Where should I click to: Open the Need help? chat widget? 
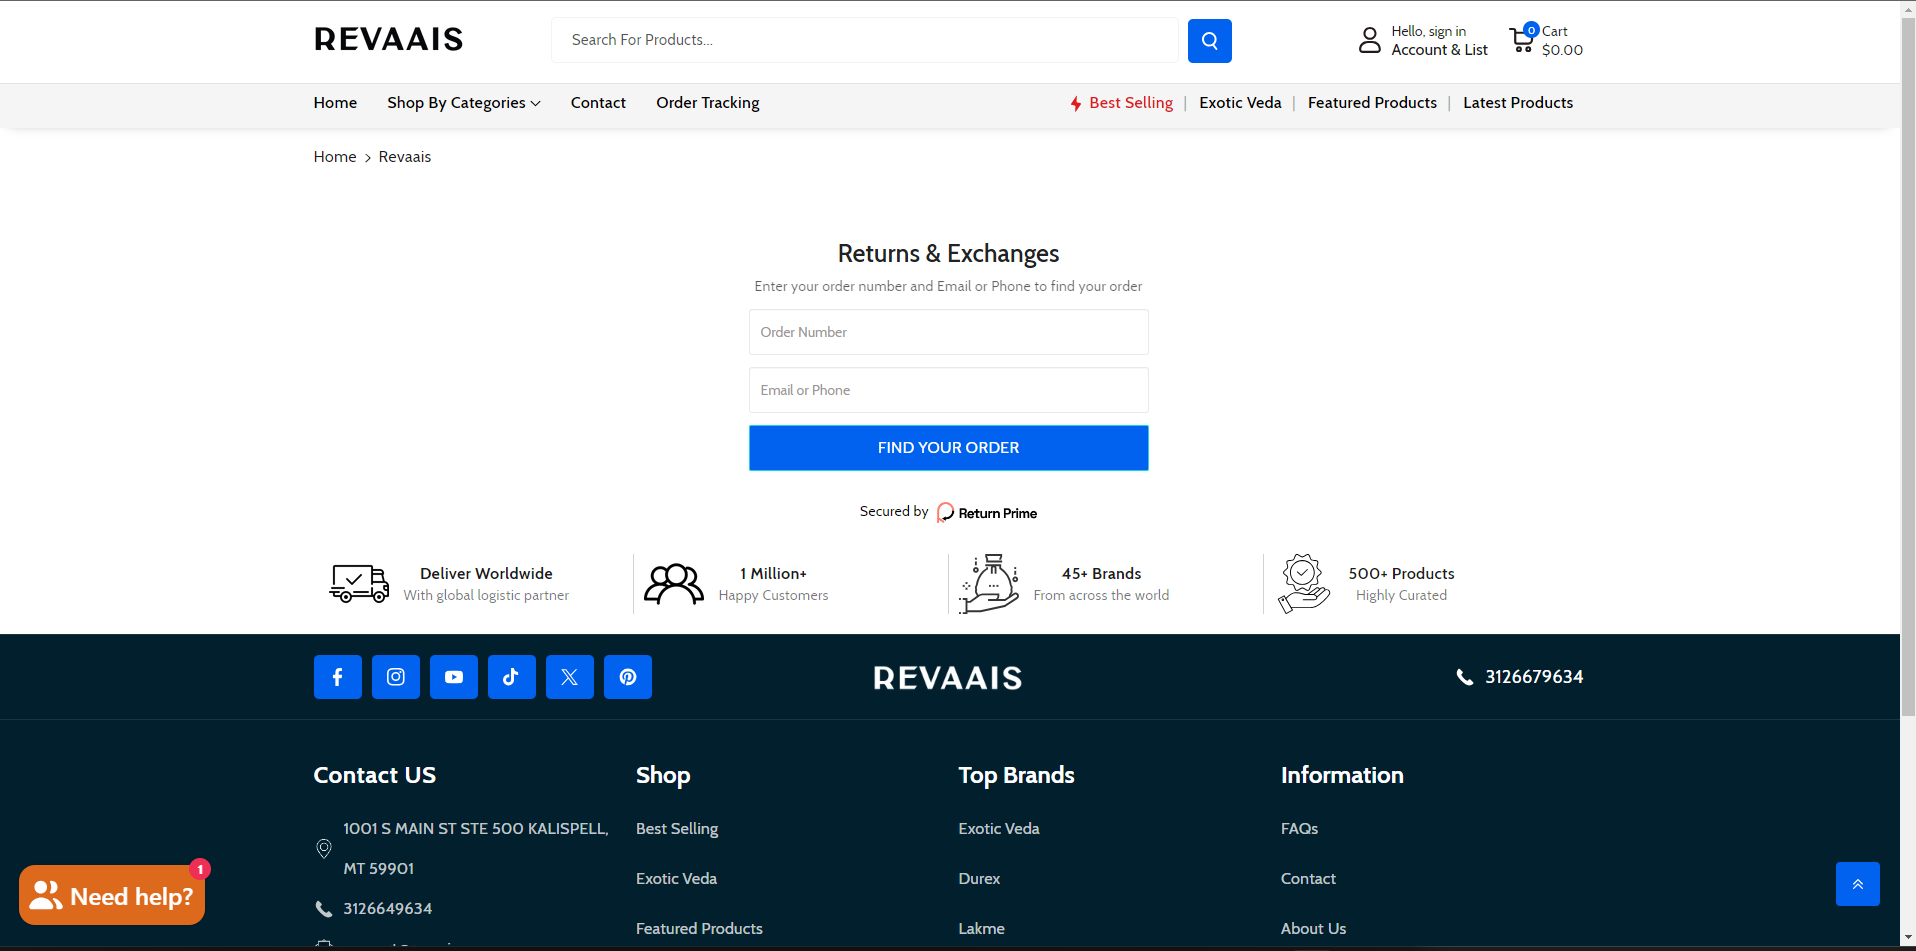[112, 895]
